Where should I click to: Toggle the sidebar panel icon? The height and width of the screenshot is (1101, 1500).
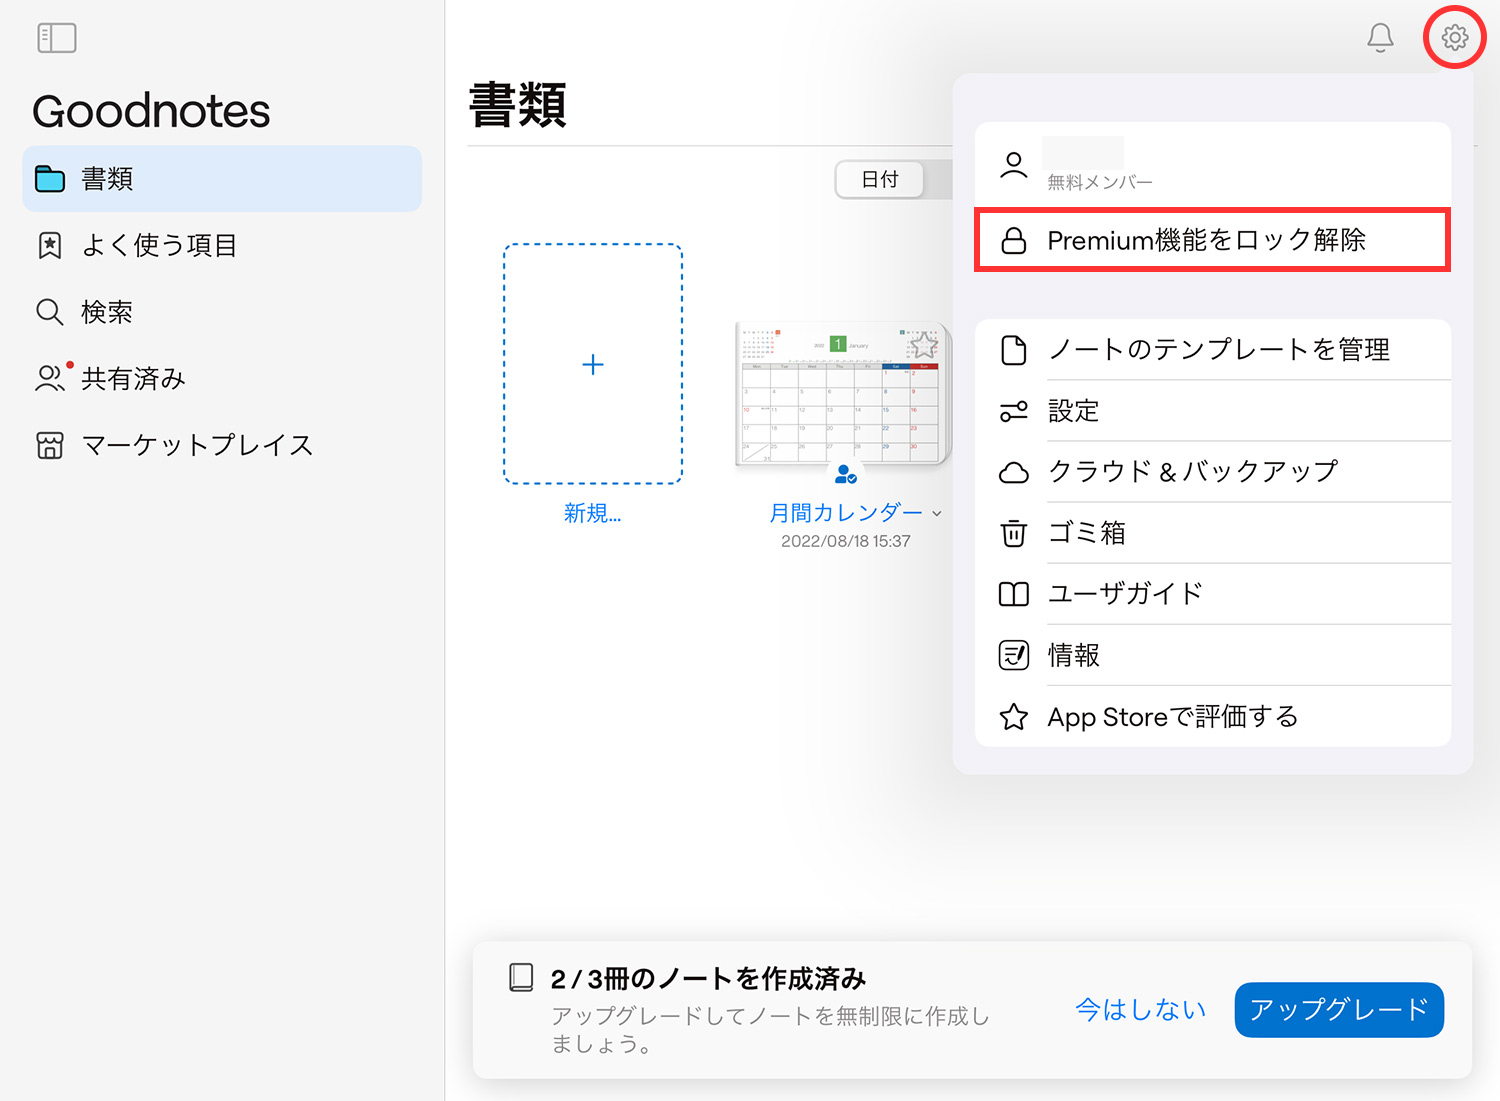(57, 38)
